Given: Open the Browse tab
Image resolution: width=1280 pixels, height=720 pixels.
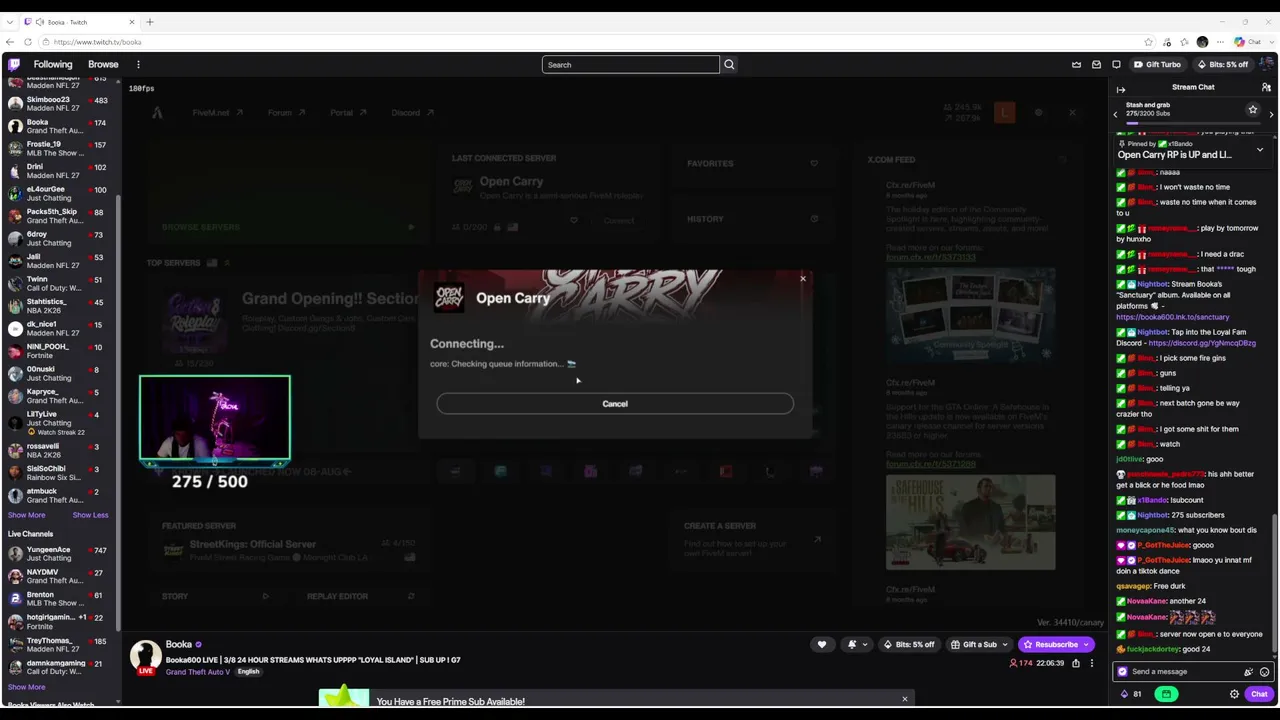Looking at the screenshot, I should [x=103, y=65].
